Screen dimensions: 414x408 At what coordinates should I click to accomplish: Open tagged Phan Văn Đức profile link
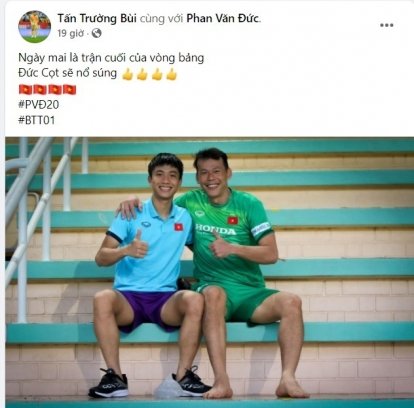coord(223,18)
